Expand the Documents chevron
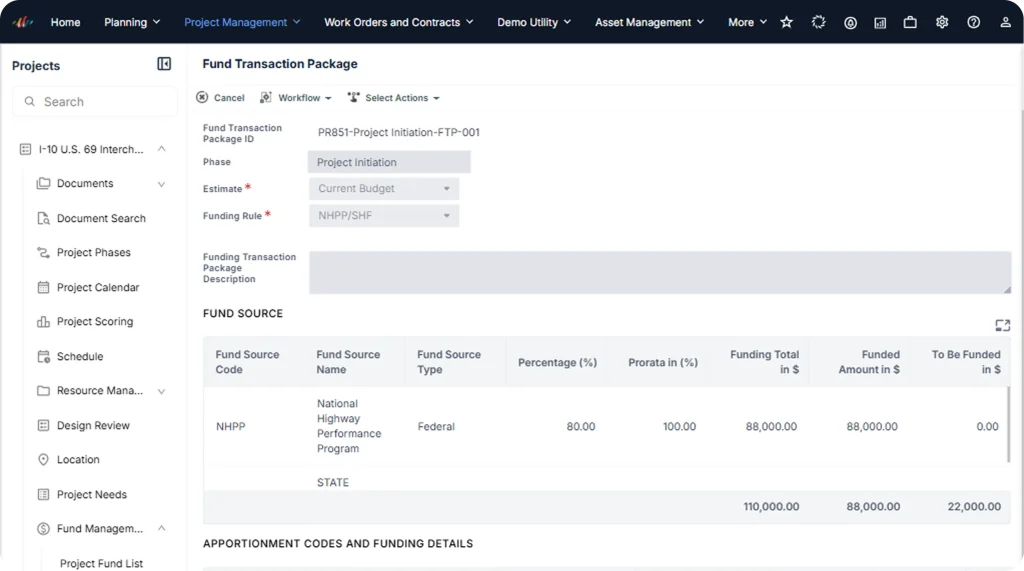Viewport: 1024px width, 571px height. click(161, 184)
